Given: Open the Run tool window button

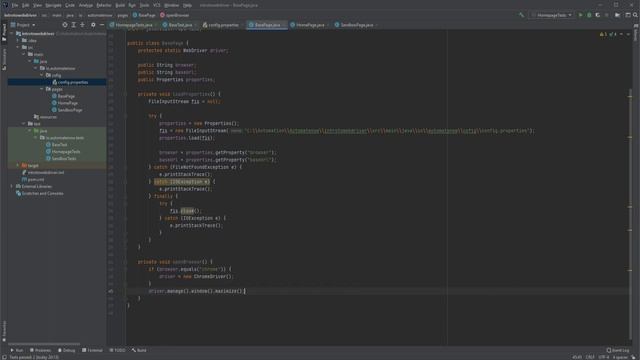Looking at the screenshot, I should tap(17, 350).
